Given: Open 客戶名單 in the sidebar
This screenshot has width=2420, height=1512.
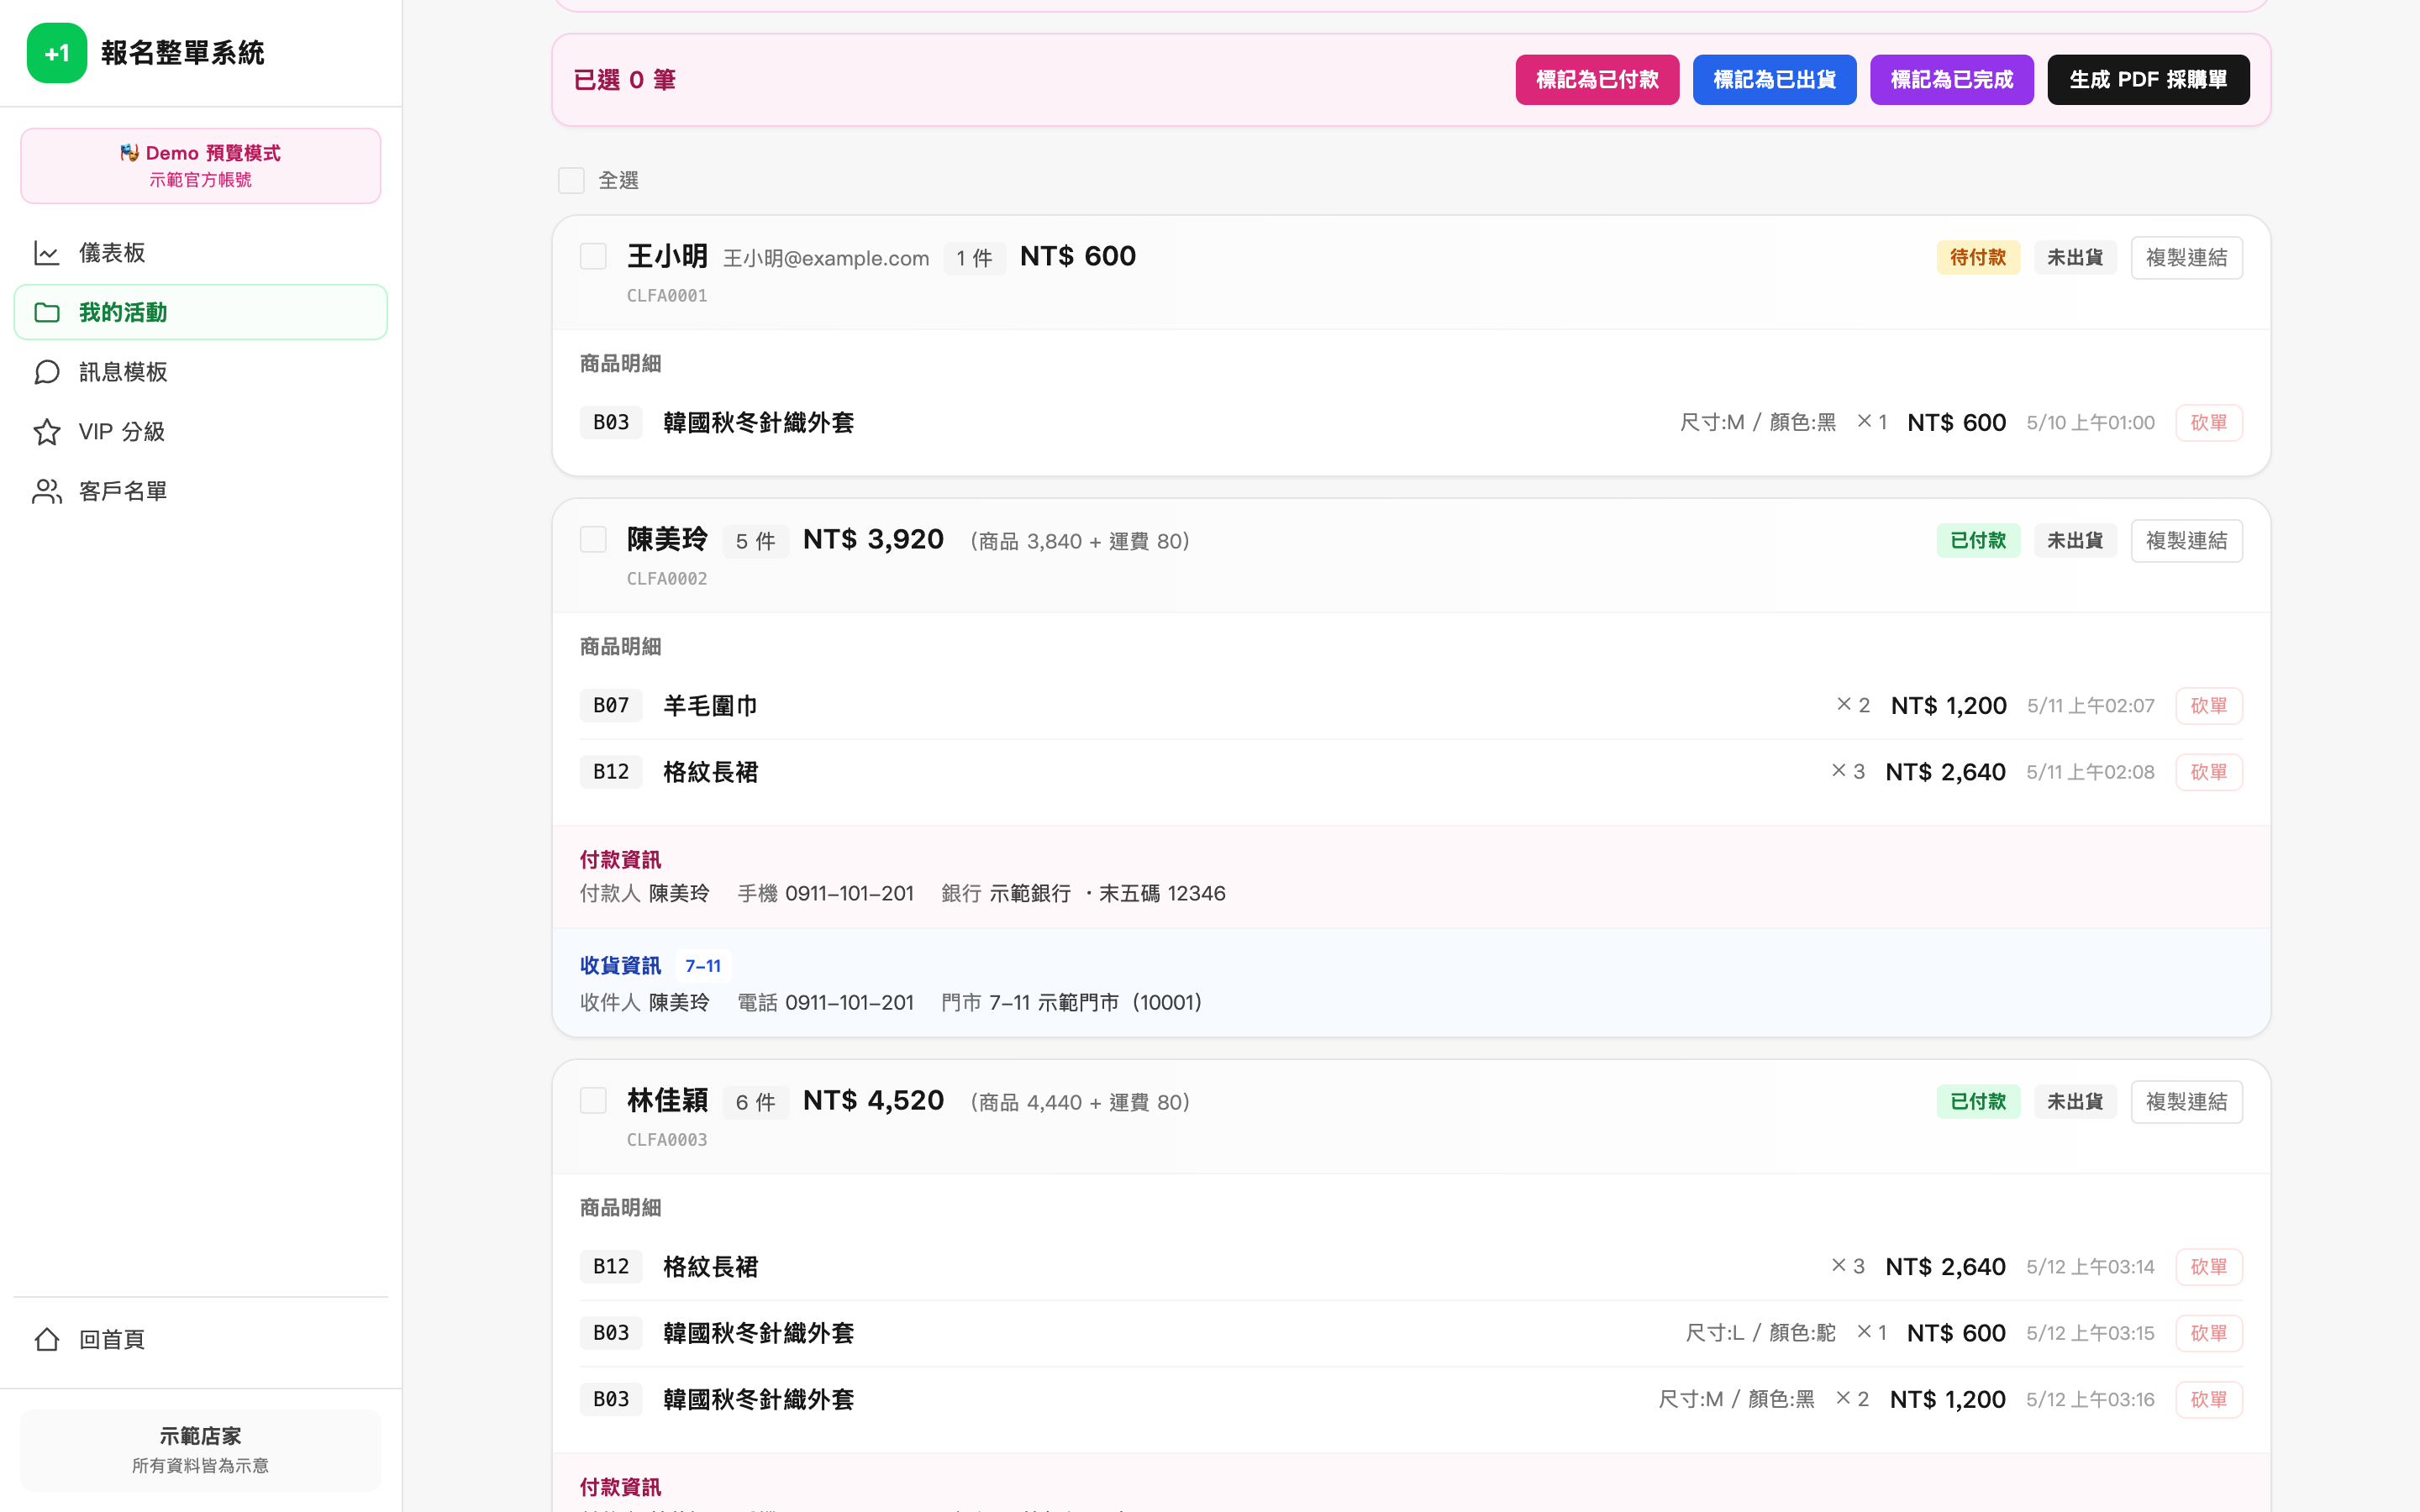Looking at the screenshot, I should click(x=201, y=491).
